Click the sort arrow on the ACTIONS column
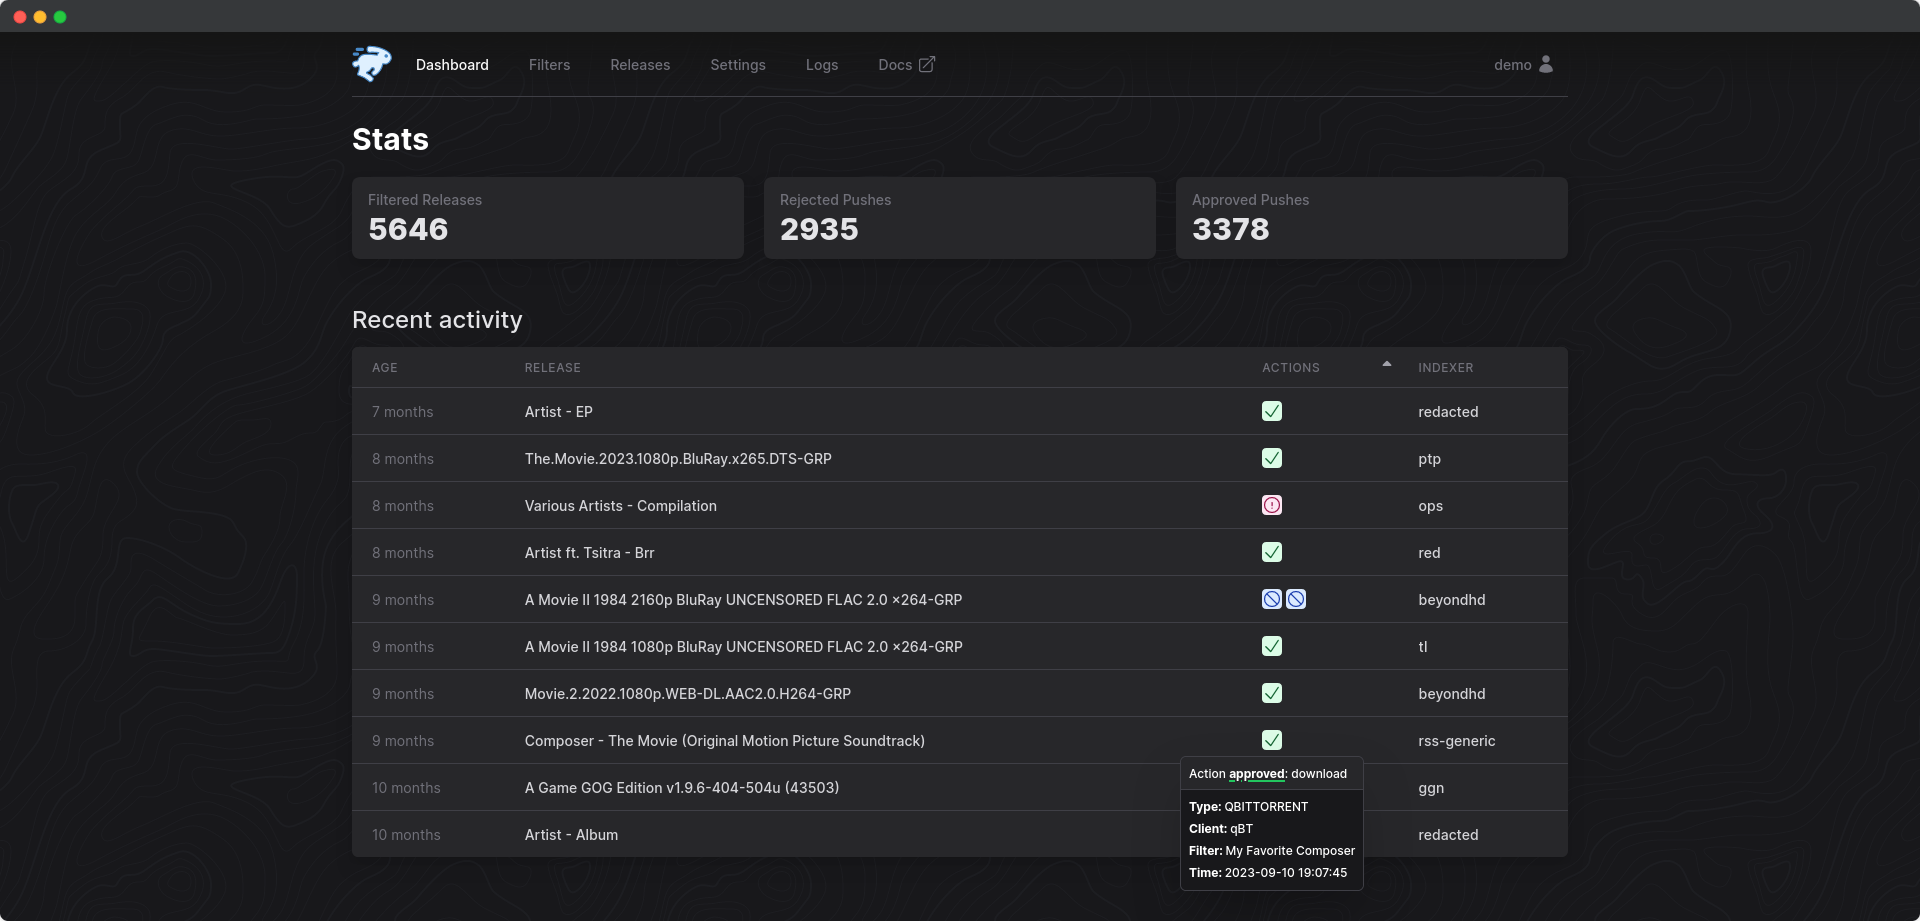Viewport: 1920px width, 921px height. (1386, 364)
